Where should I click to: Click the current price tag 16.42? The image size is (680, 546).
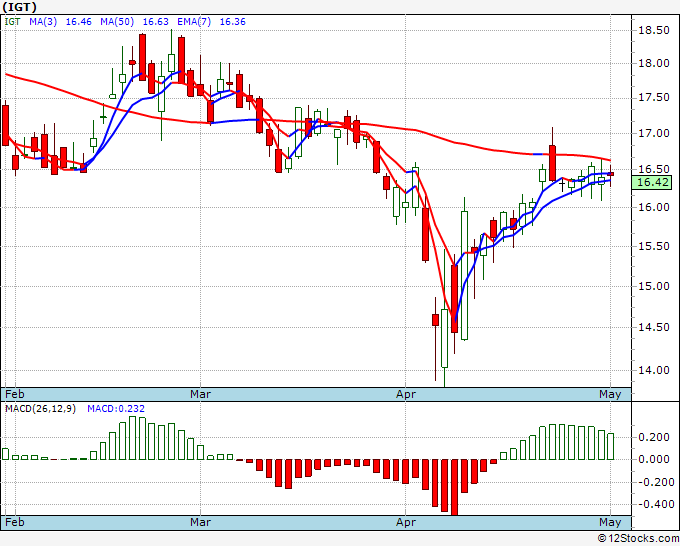[x=652, y=182]
